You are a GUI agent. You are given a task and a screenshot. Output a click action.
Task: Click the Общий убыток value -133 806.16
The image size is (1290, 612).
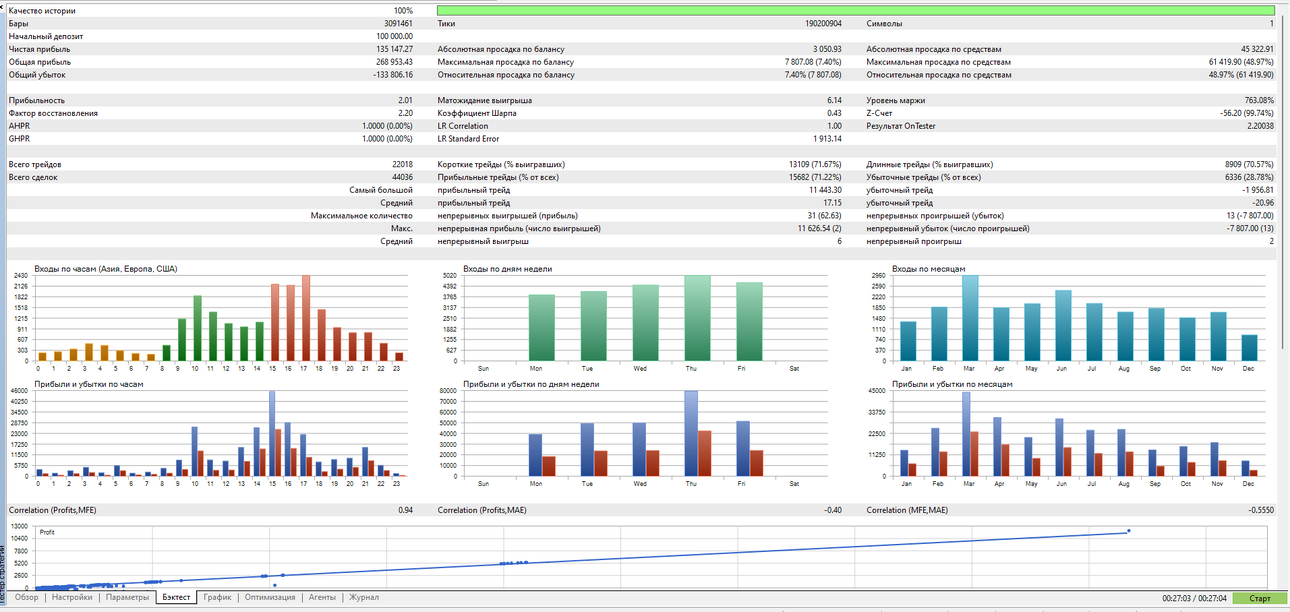pos(393,75)
